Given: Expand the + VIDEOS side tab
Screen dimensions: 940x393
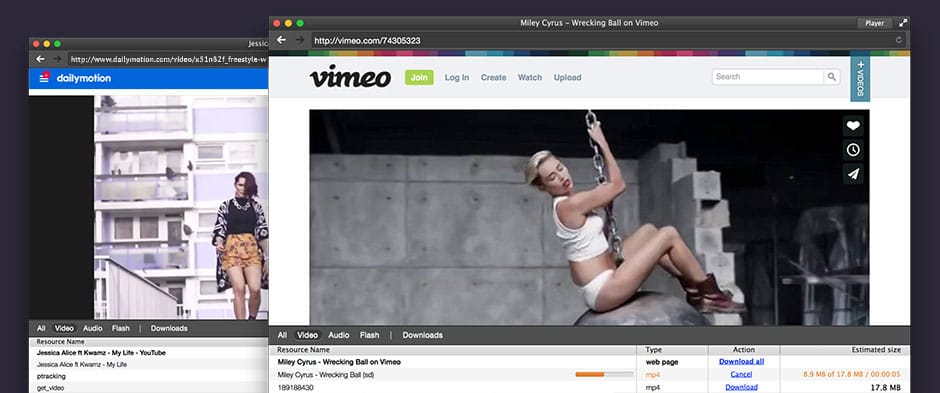Looking at the screenshot, I should coord(860,78).
